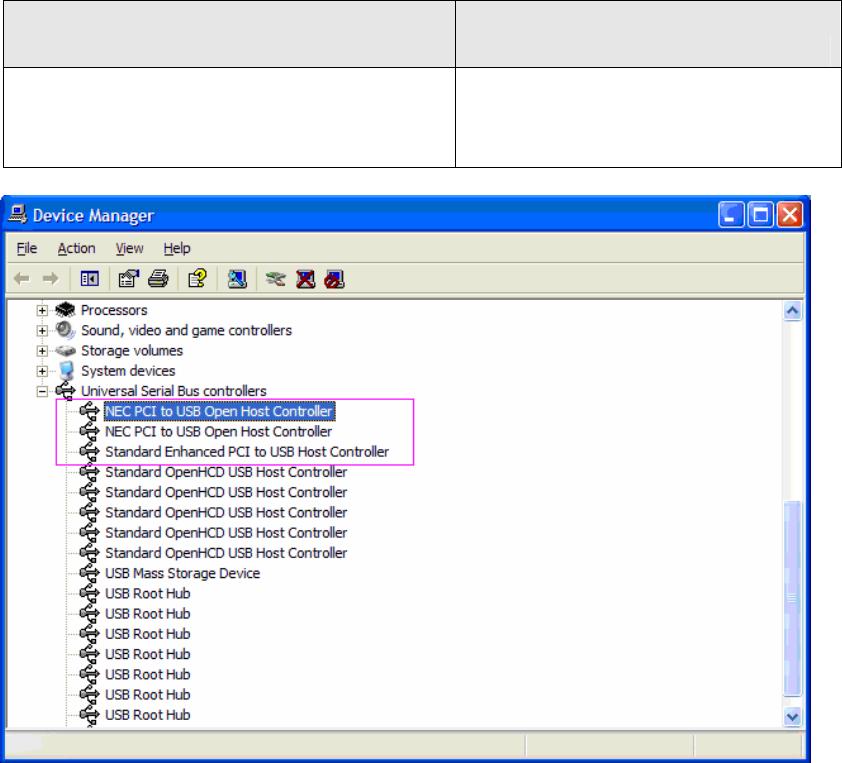Click the System devices computer icon
The image size is (842, 763).
[x=67, y=370]
